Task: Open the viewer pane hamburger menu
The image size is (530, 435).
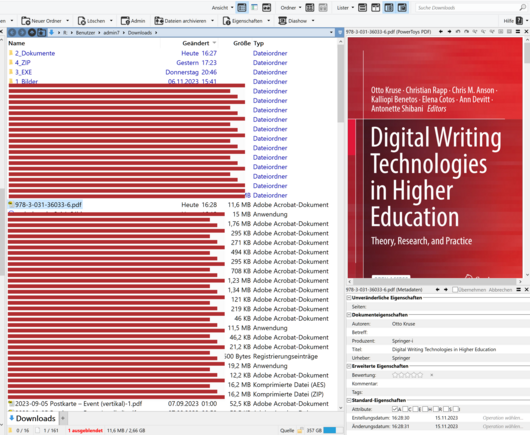Action: [518, 31]
